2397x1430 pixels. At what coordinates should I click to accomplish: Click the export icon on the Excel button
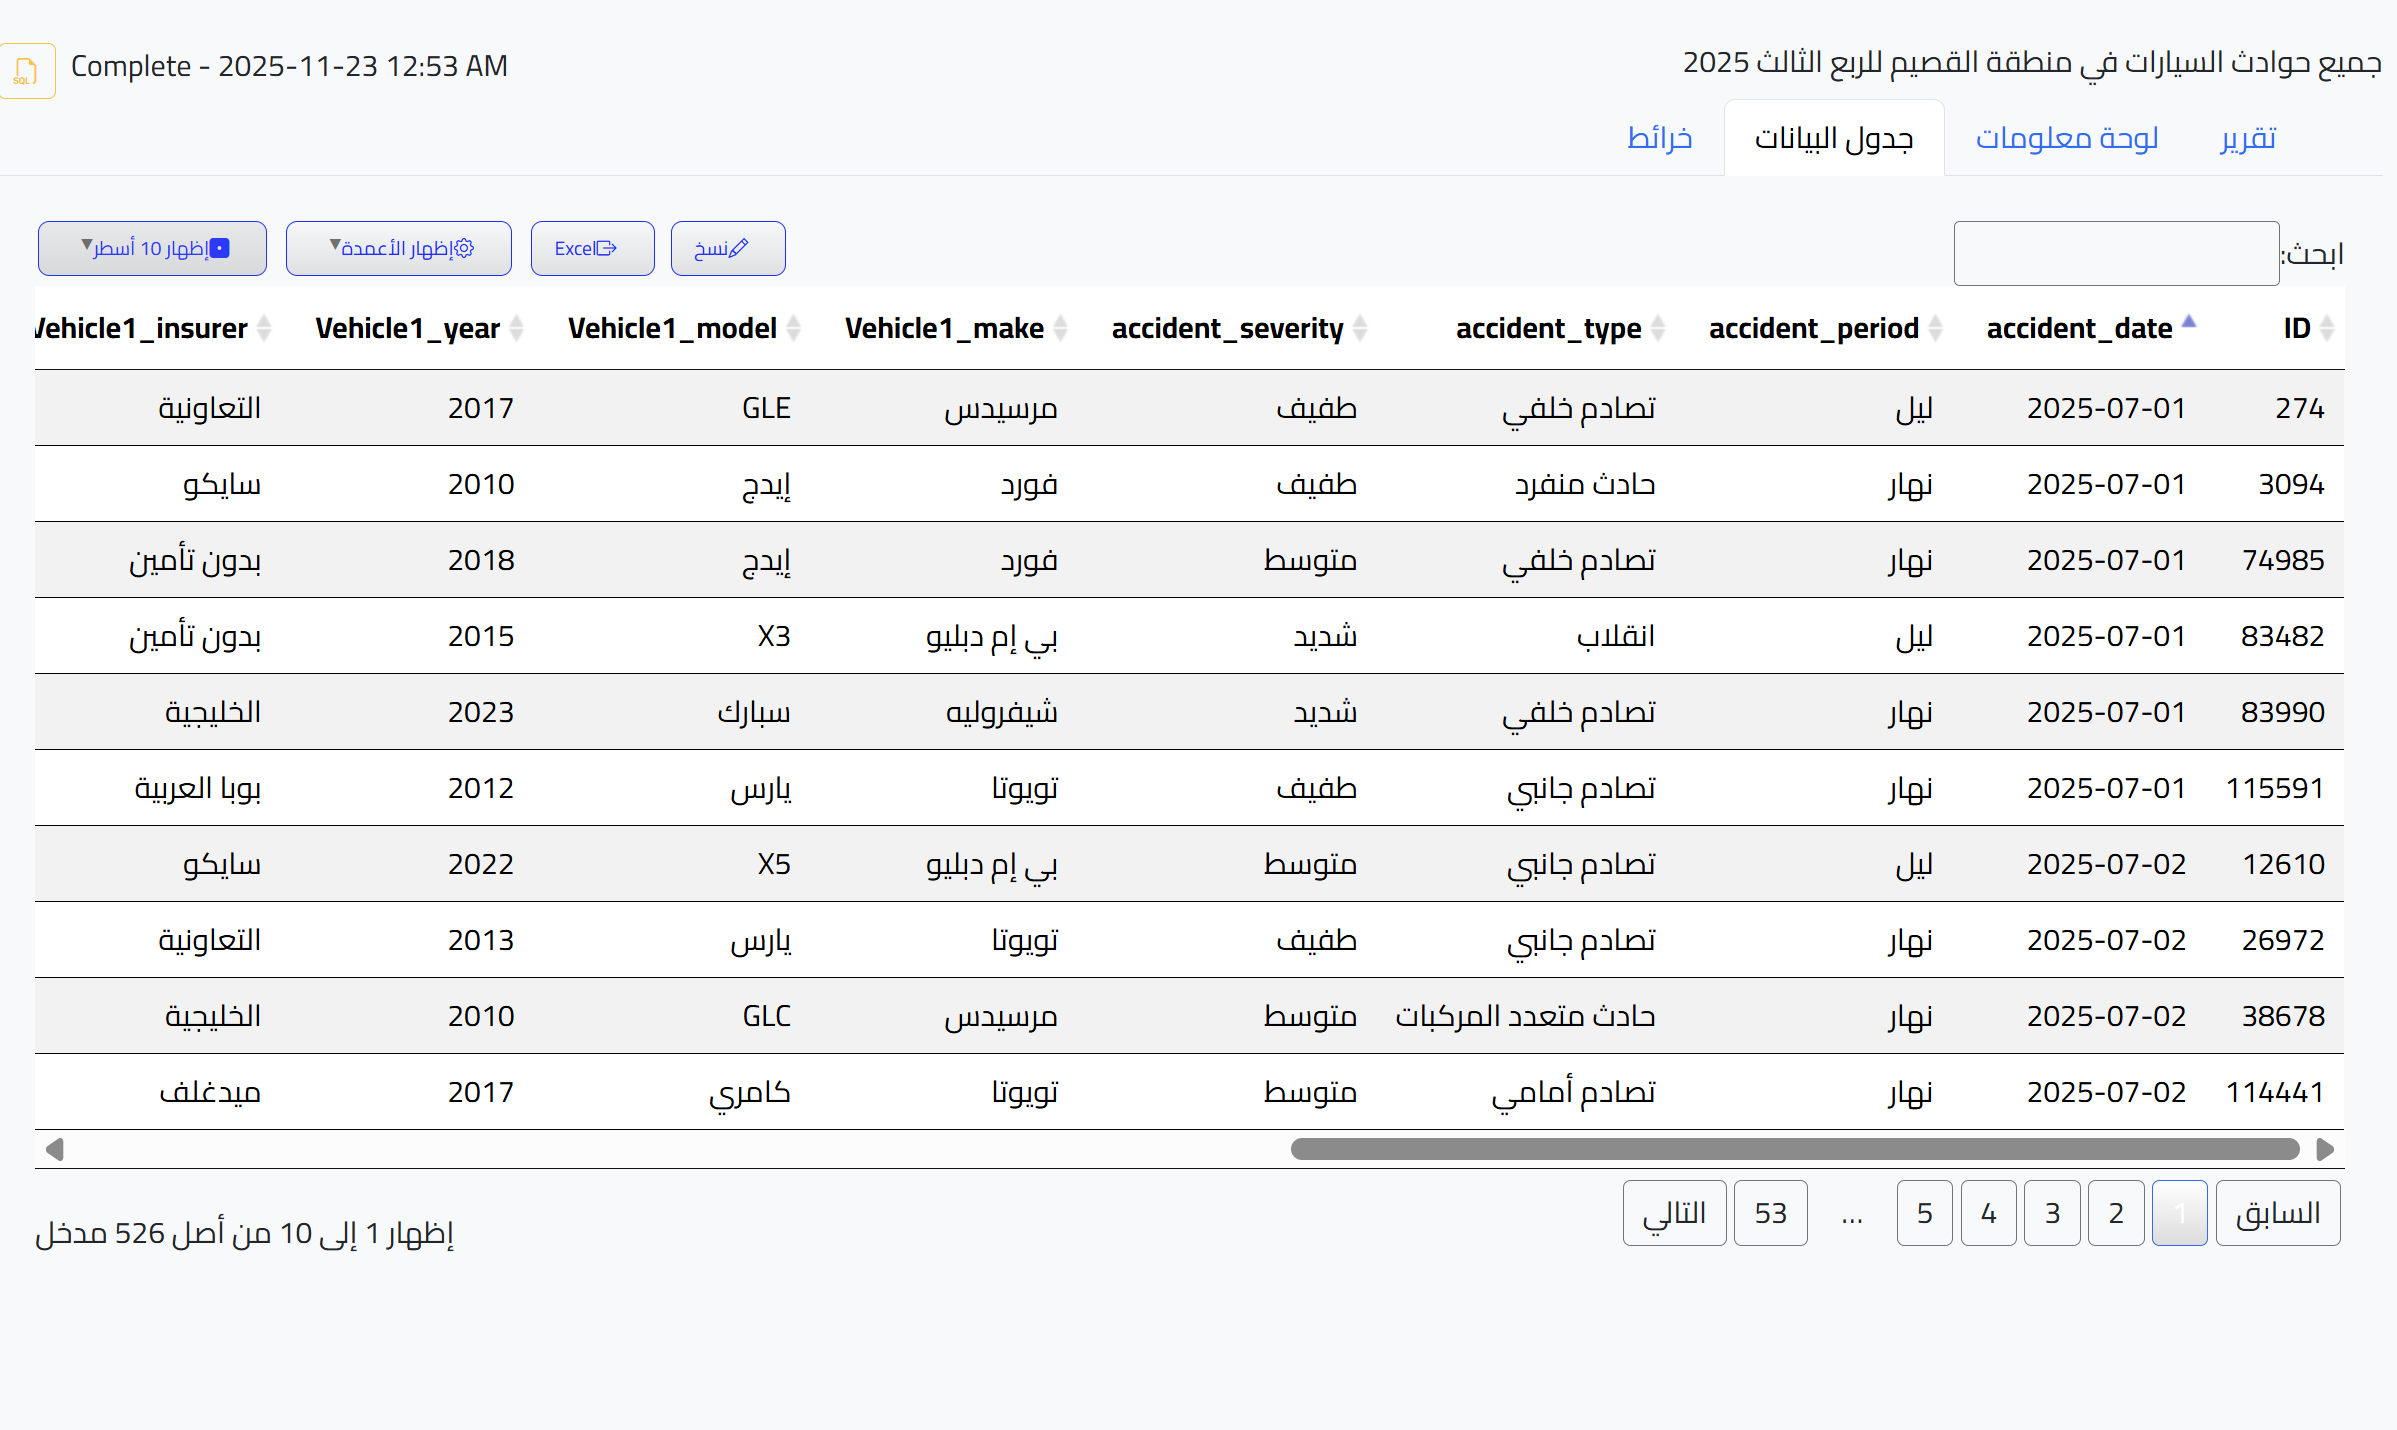click(x=608, y=248)
